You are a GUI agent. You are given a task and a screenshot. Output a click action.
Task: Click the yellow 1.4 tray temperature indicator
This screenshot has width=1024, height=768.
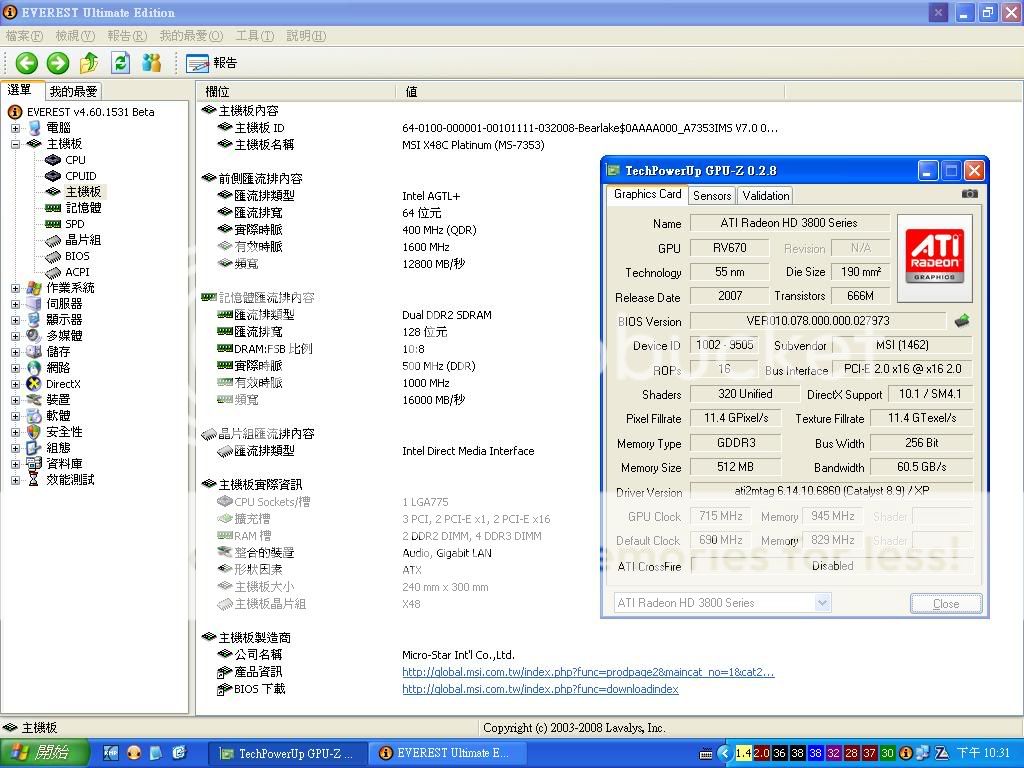pos(743,753)
